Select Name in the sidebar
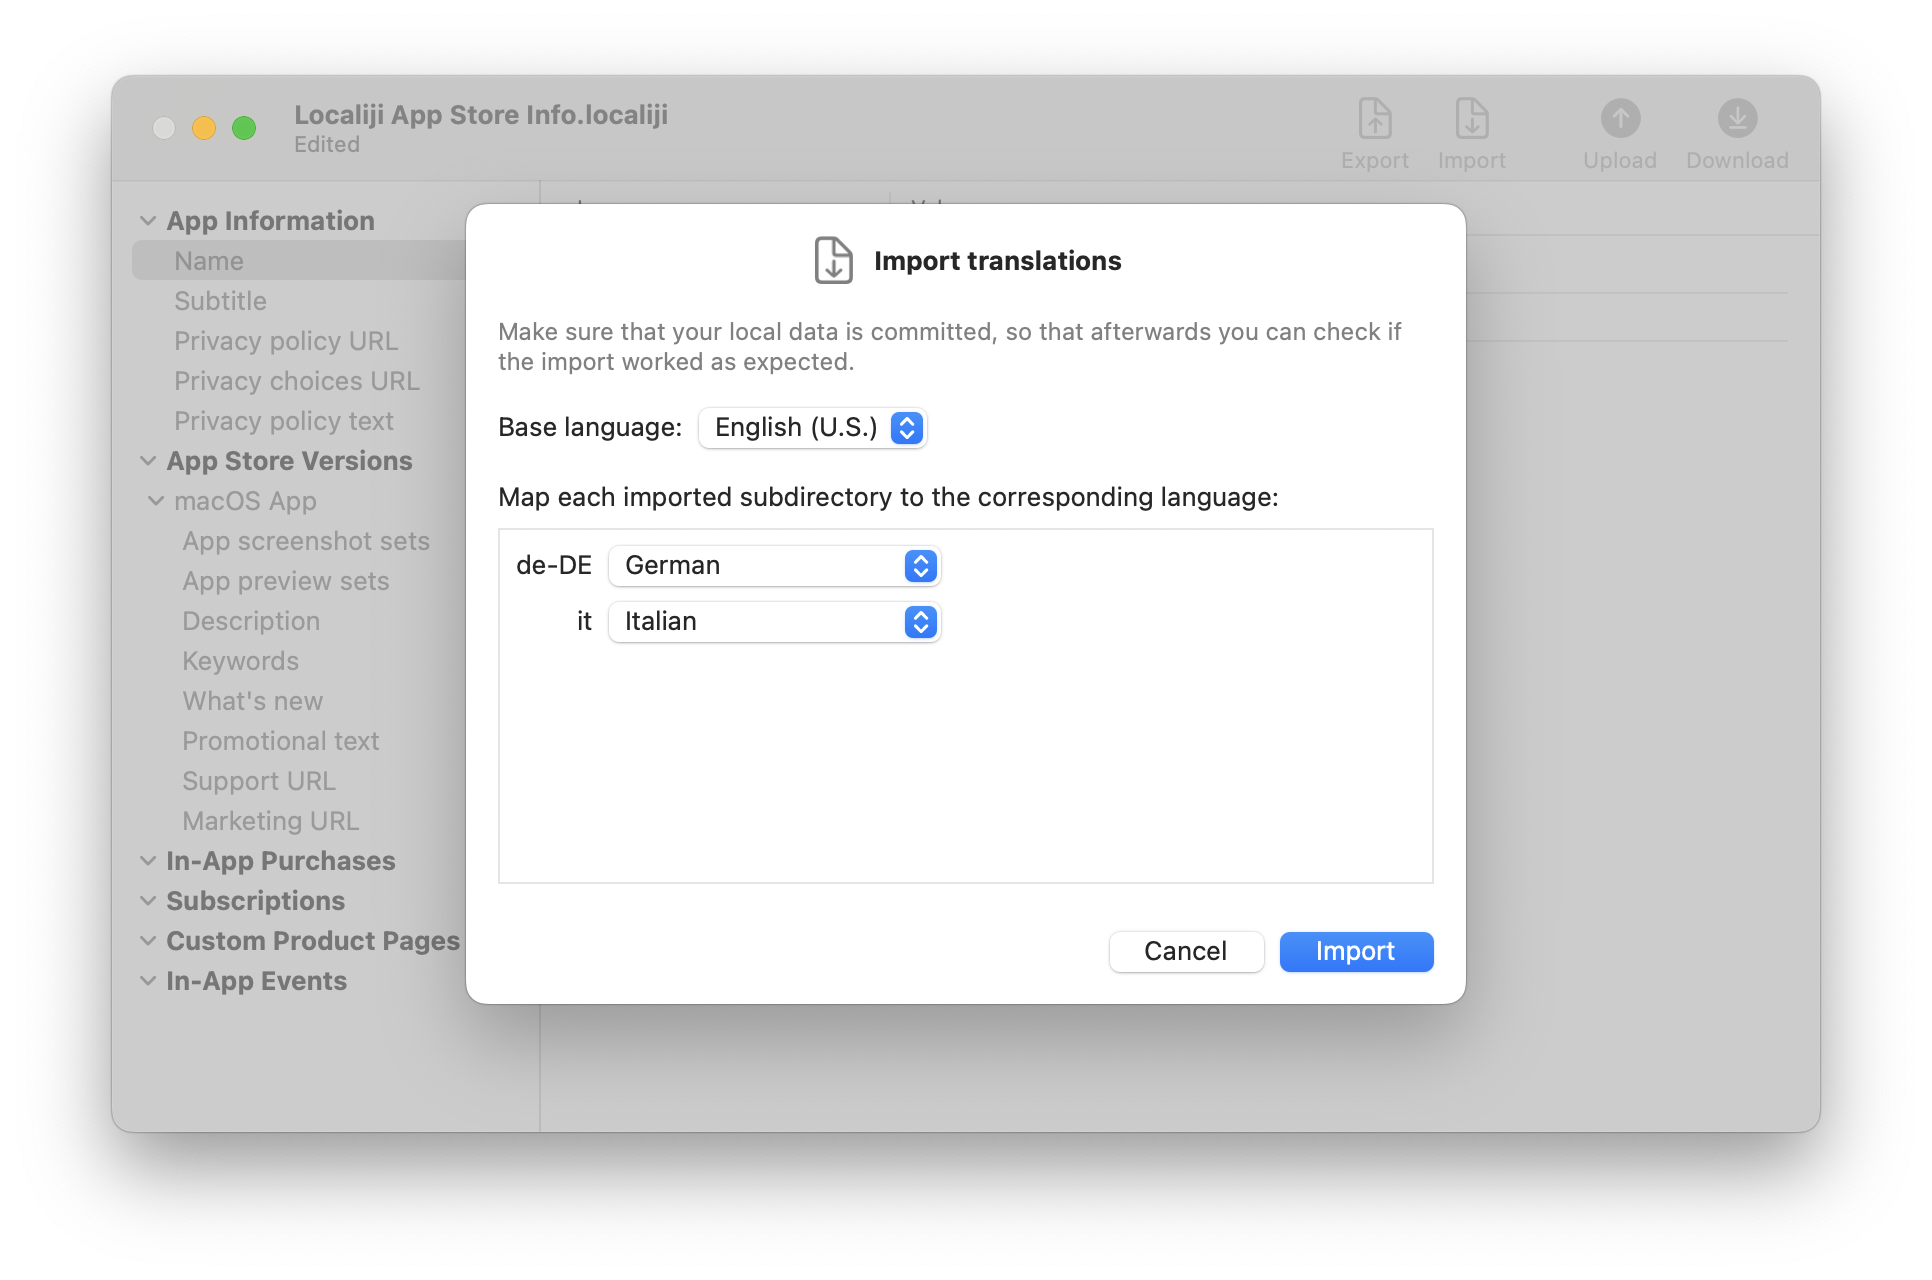1932x1280 pixels. pos(209,260)
